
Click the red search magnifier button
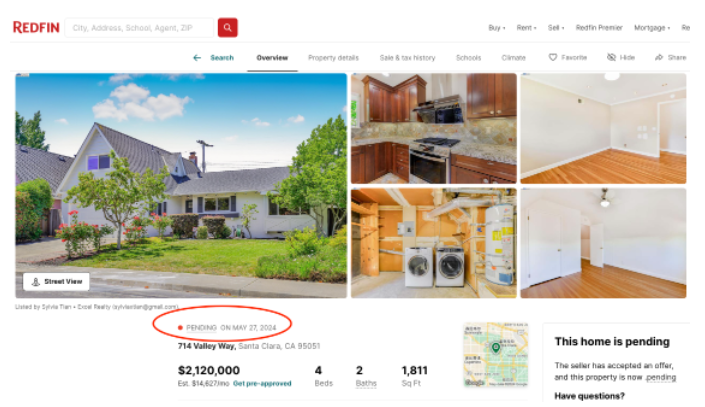(x=228, y=27)
